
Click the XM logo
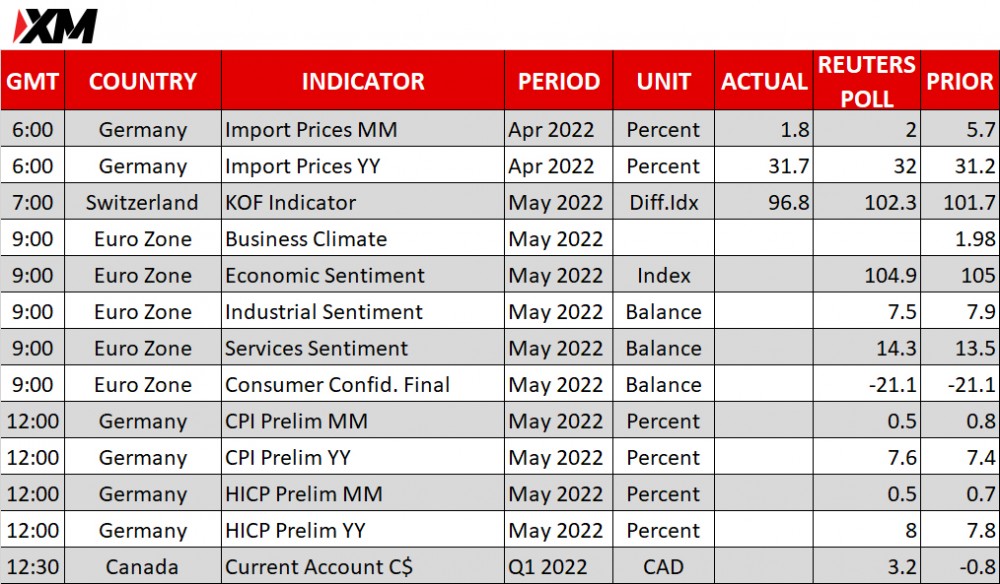pyautogui.click(x=55, y=26)
